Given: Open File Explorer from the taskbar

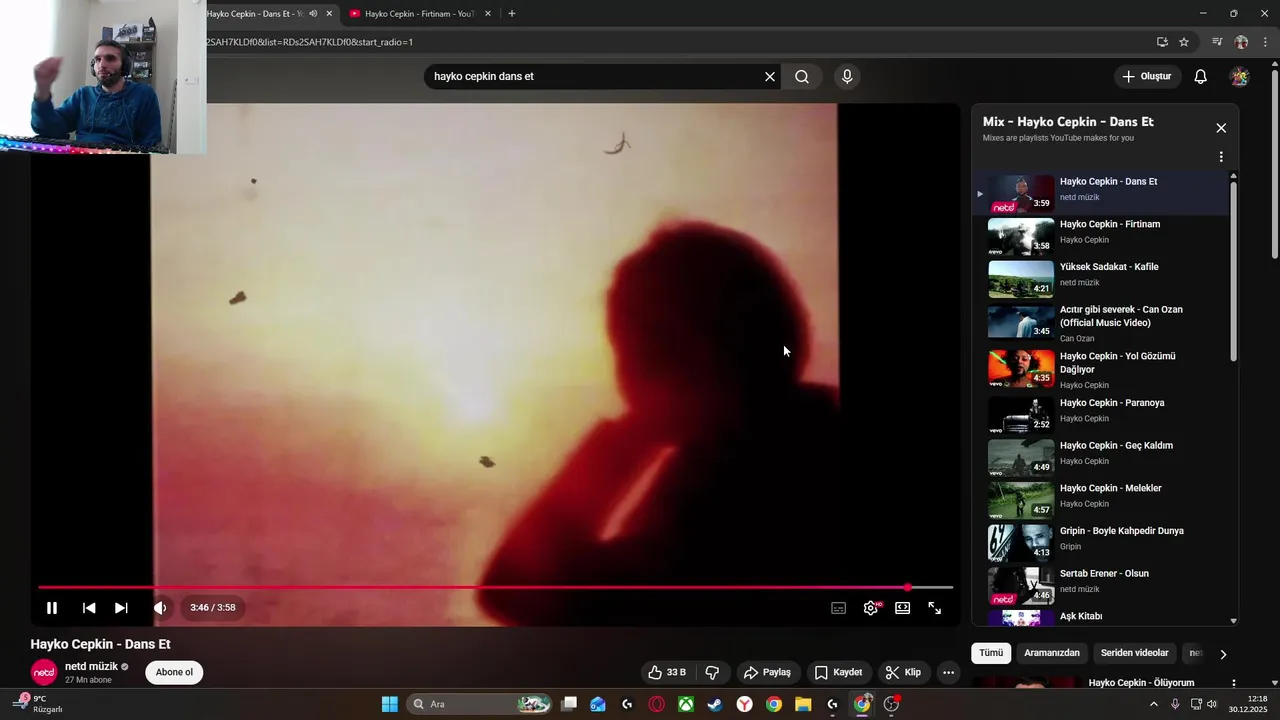Looking at the screenshot, I should [803, 705].
